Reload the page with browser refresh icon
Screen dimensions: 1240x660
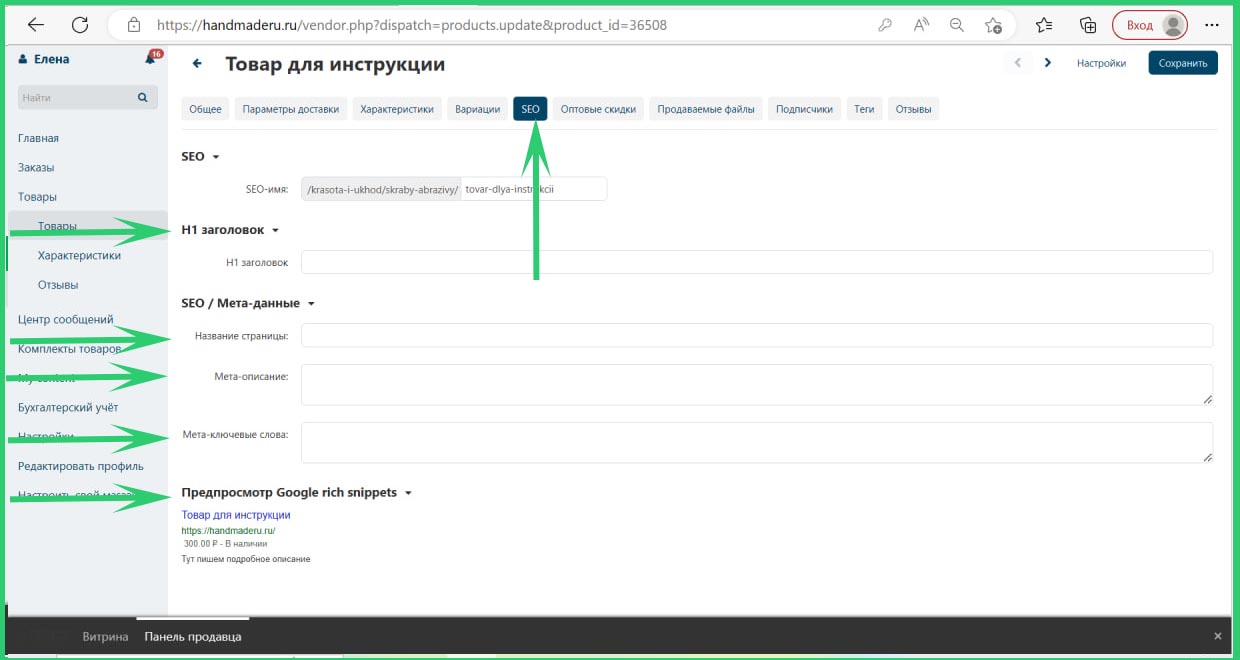click(x=80, y=25)
